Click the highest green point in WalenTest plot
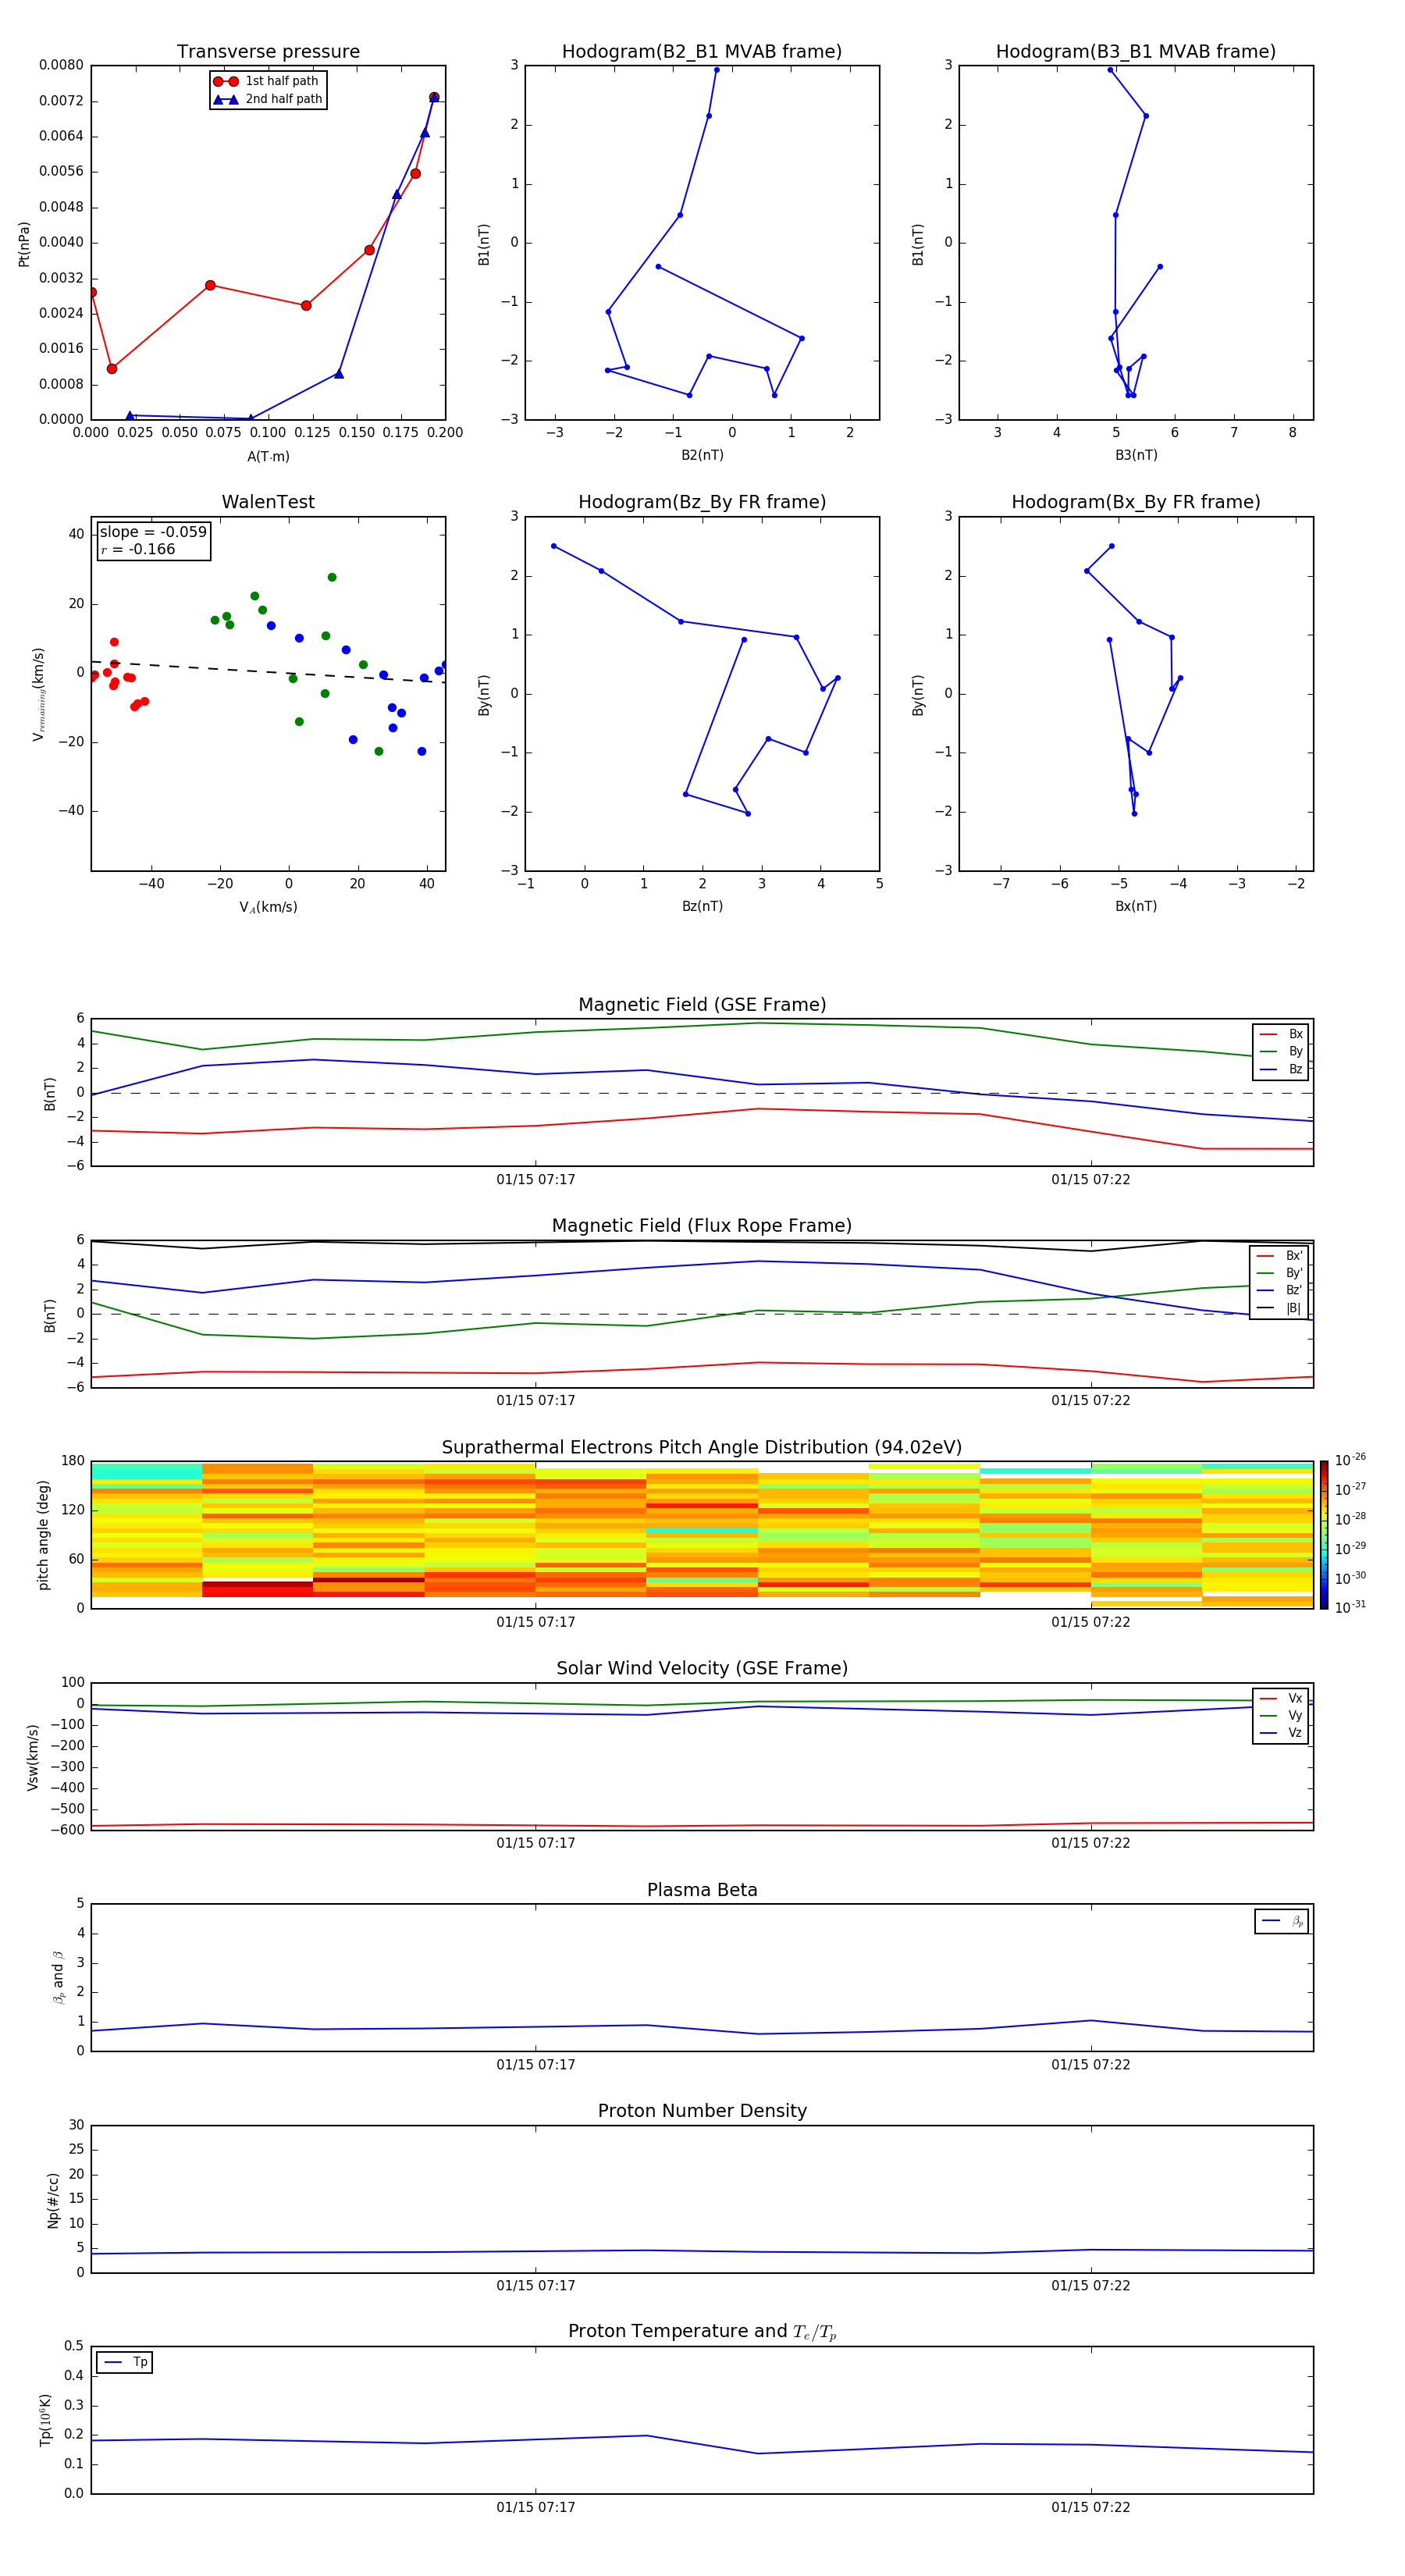Image resolution: width=1405 pixels, height=2576 pixels. pos(332,577)
